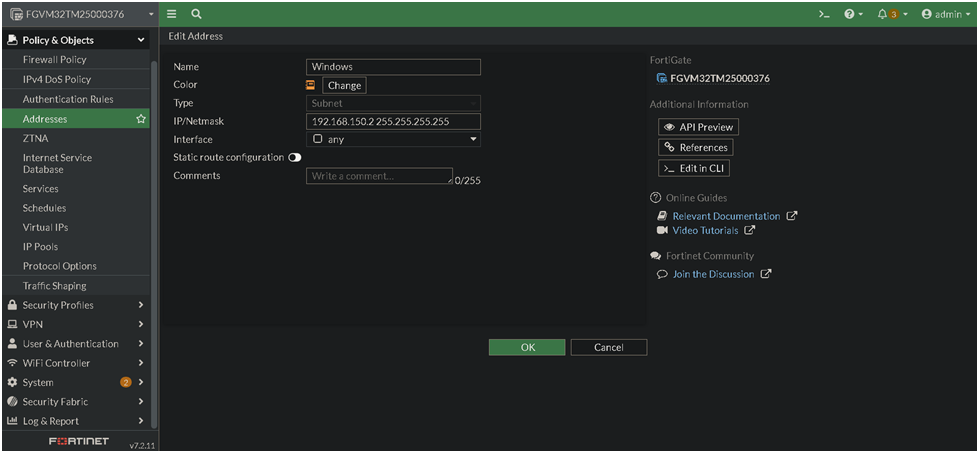Click the OK button

click(527, 348)
